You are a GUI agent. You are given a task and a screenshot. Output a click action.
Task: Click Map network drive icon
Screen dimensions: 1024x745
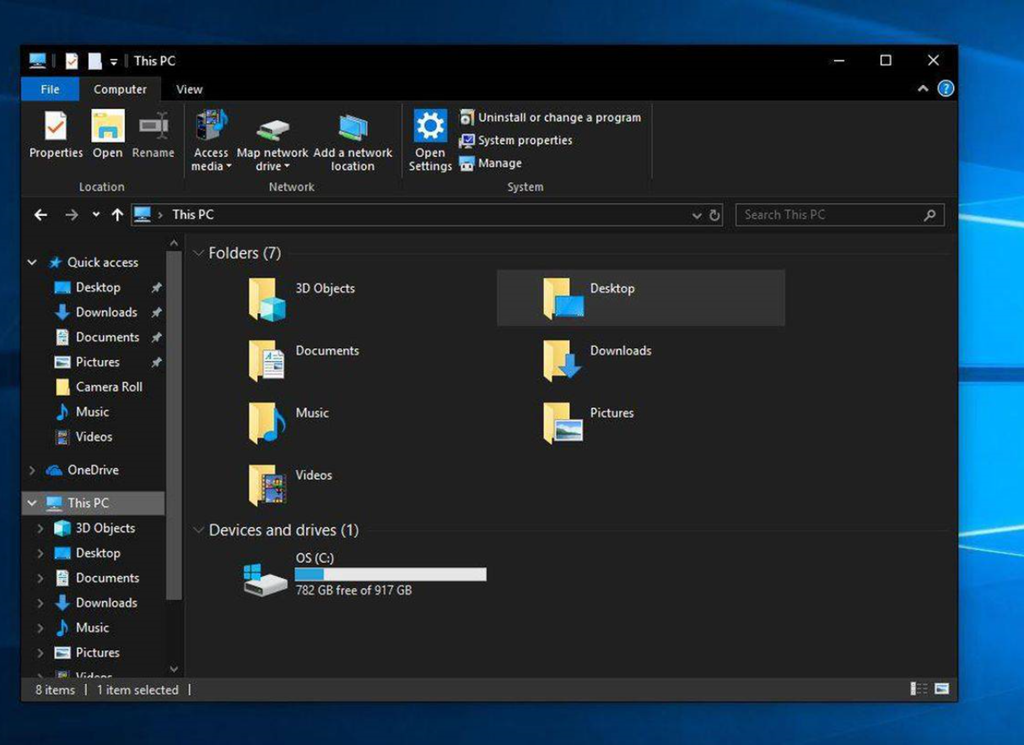point(272,130)
